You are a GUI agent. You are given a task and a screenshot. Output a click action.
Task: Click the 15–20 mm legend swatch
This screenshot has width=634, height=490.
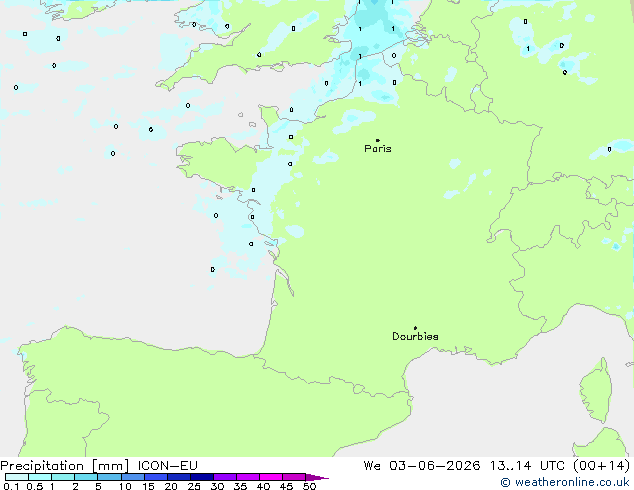coord(156,477)
